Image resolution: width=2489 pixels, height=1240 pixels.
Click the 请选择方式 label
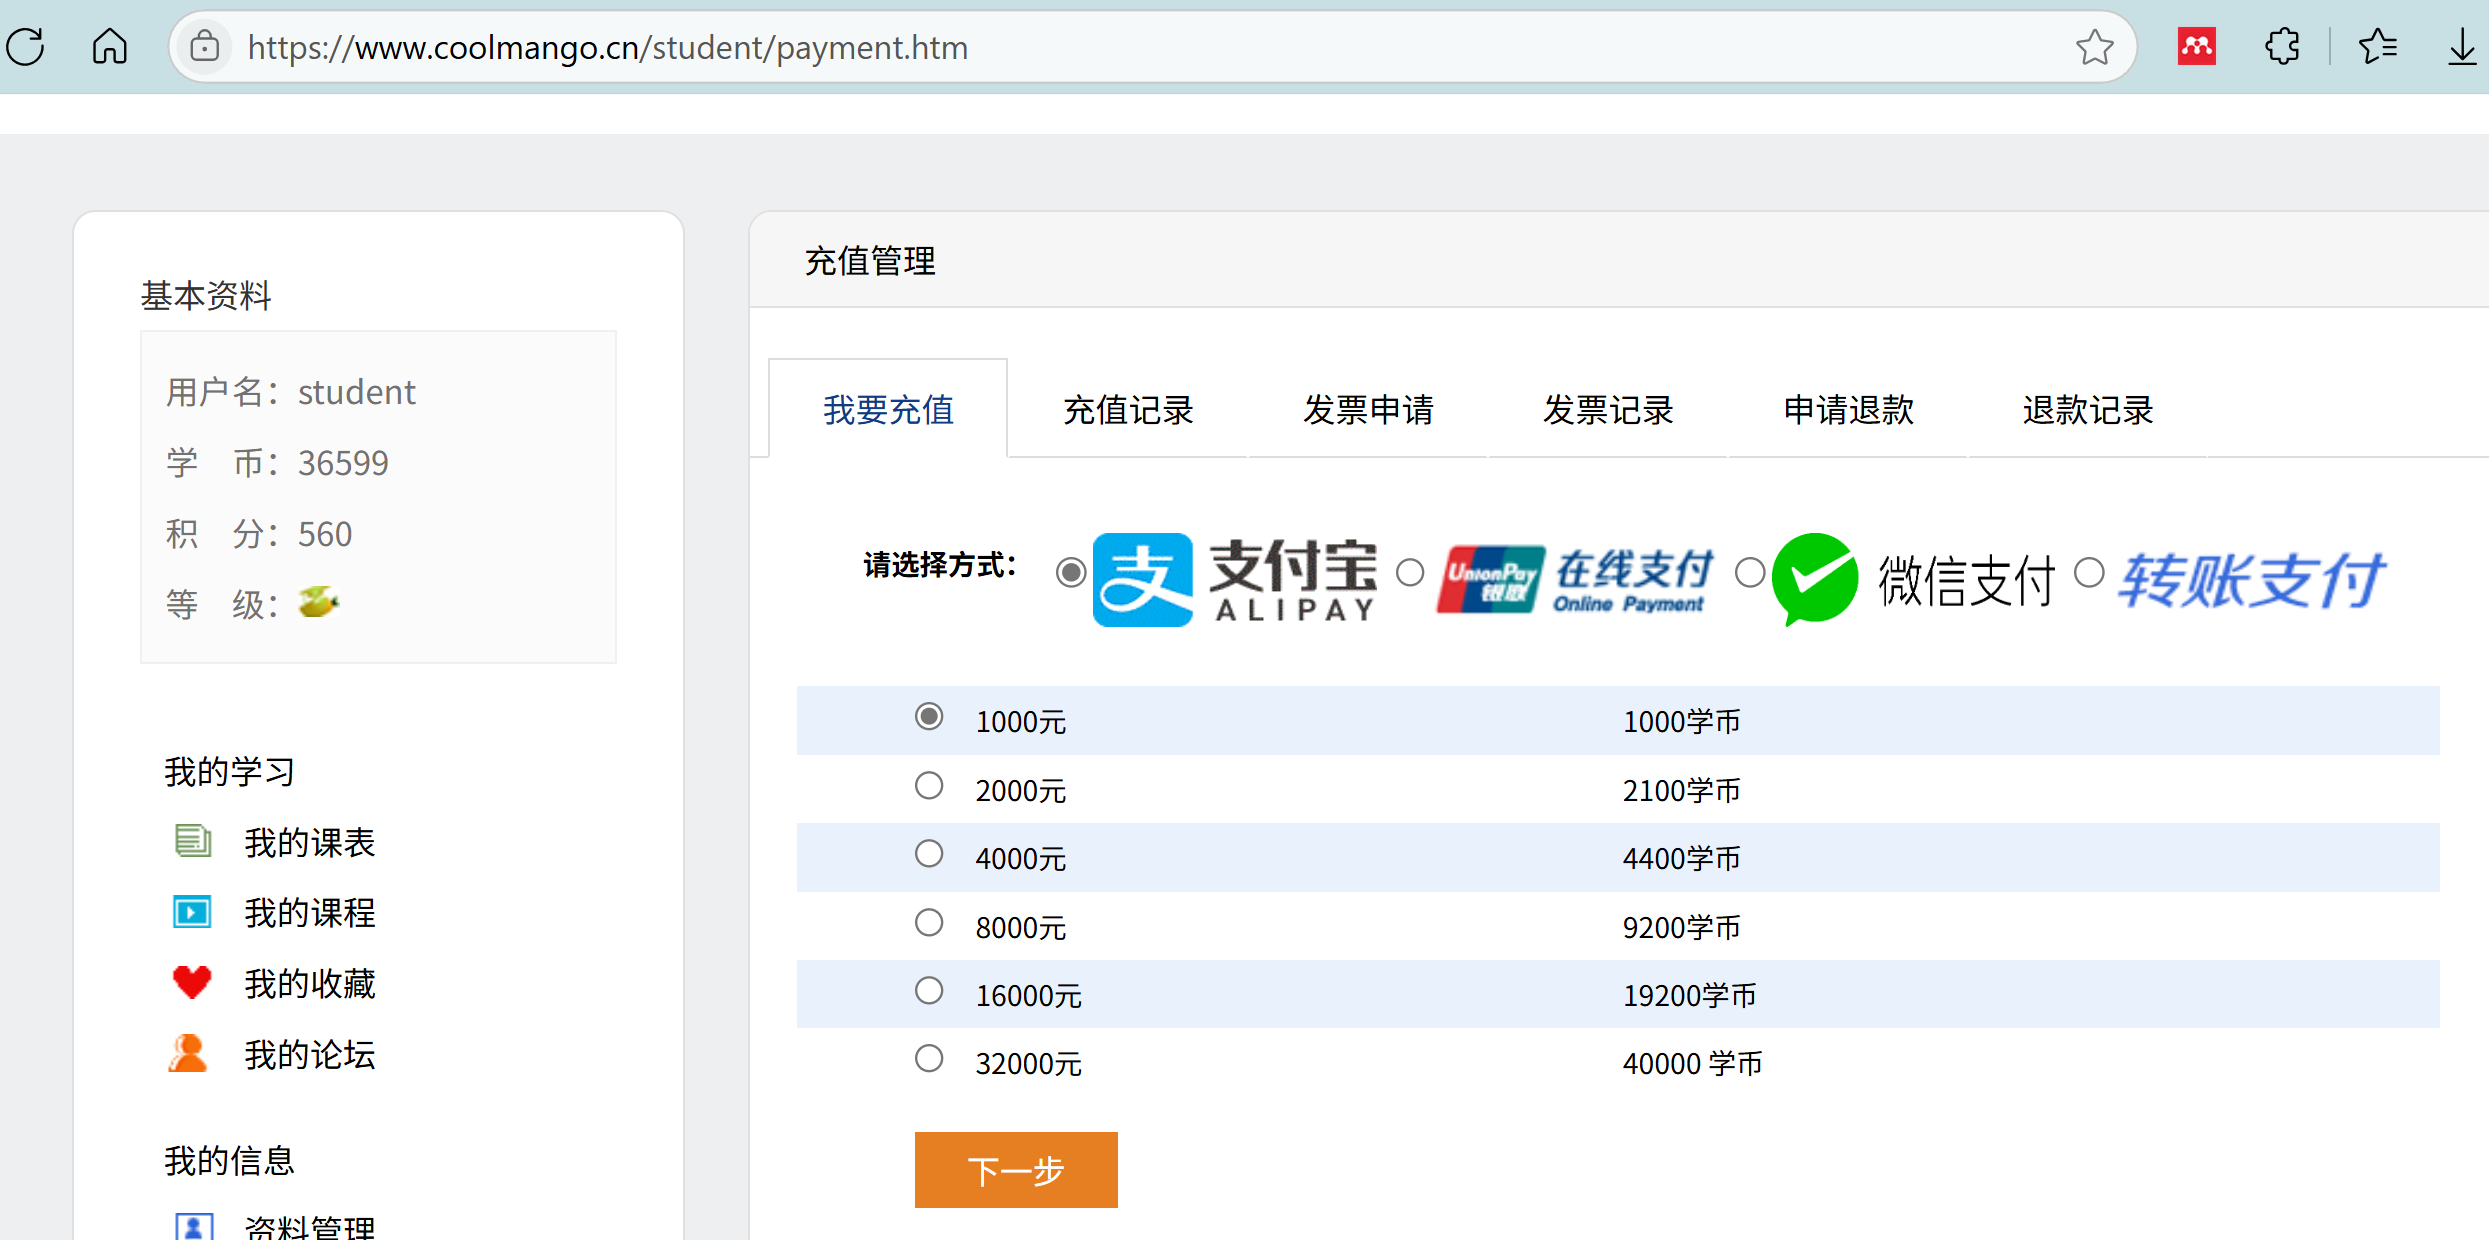tap(940, 565)
